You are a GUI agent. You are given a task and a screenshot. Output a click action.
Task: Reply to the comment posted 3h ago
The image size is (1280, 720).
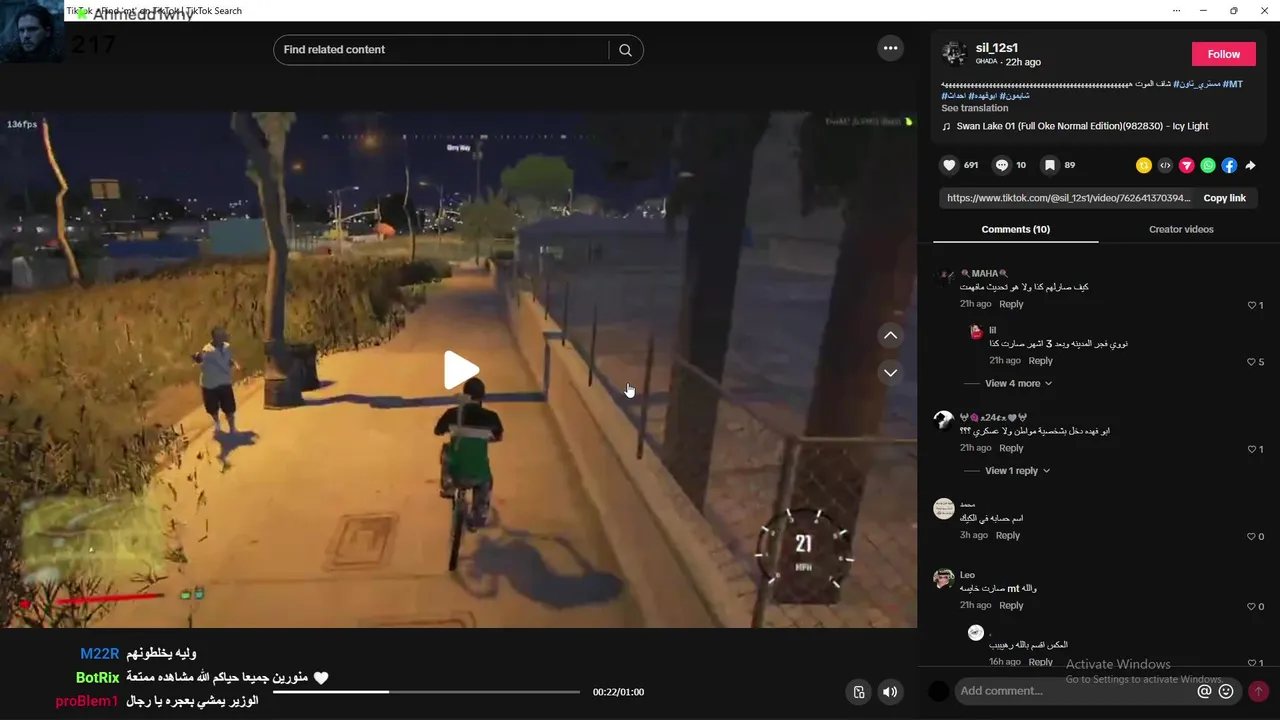point(1007,536)
